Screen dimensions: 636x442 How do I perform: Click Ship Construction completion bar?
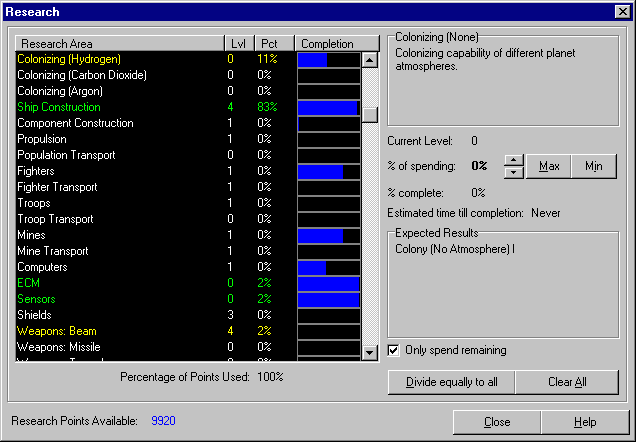coord(329,107)
